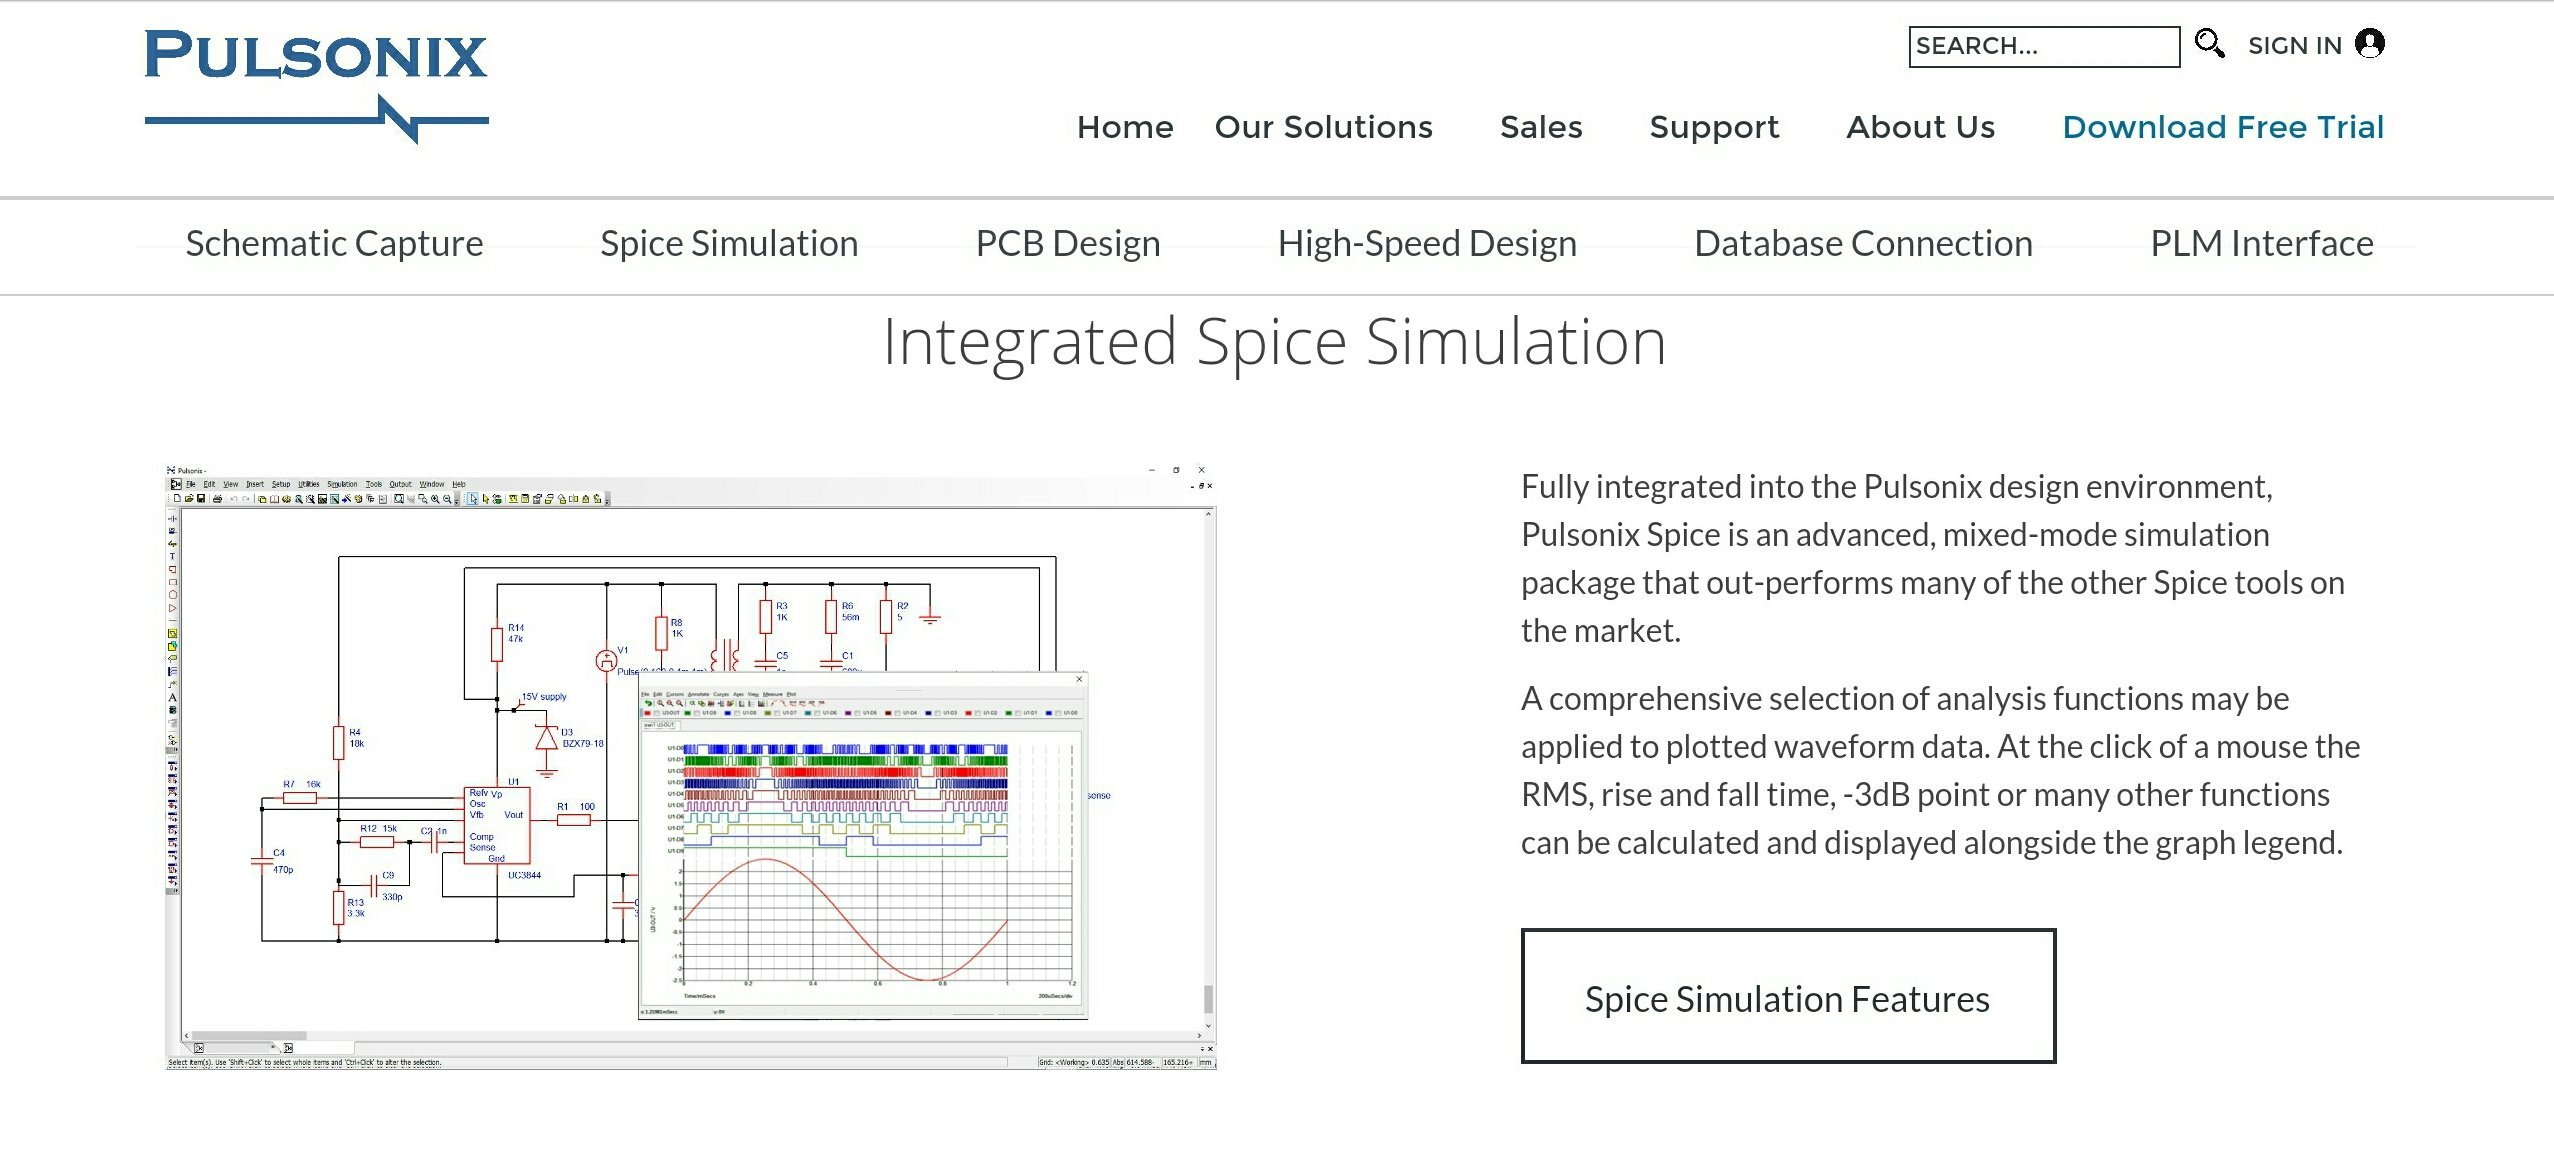Viewport: 2554px width, 1156px height.
Task: Click the Pulsonix Spice schematic screenshot
Action: 691,766
